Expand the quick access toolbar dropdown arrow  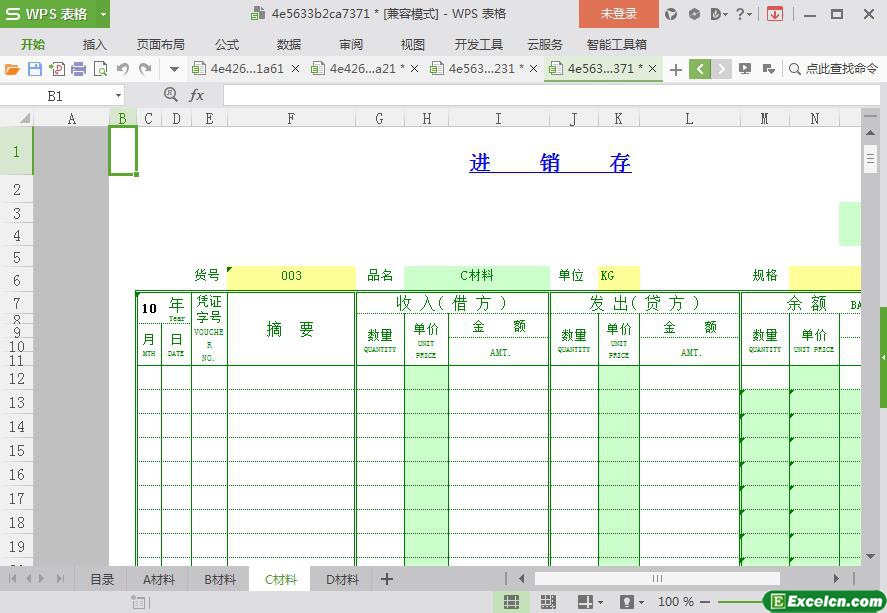click(x=174, y=69)
